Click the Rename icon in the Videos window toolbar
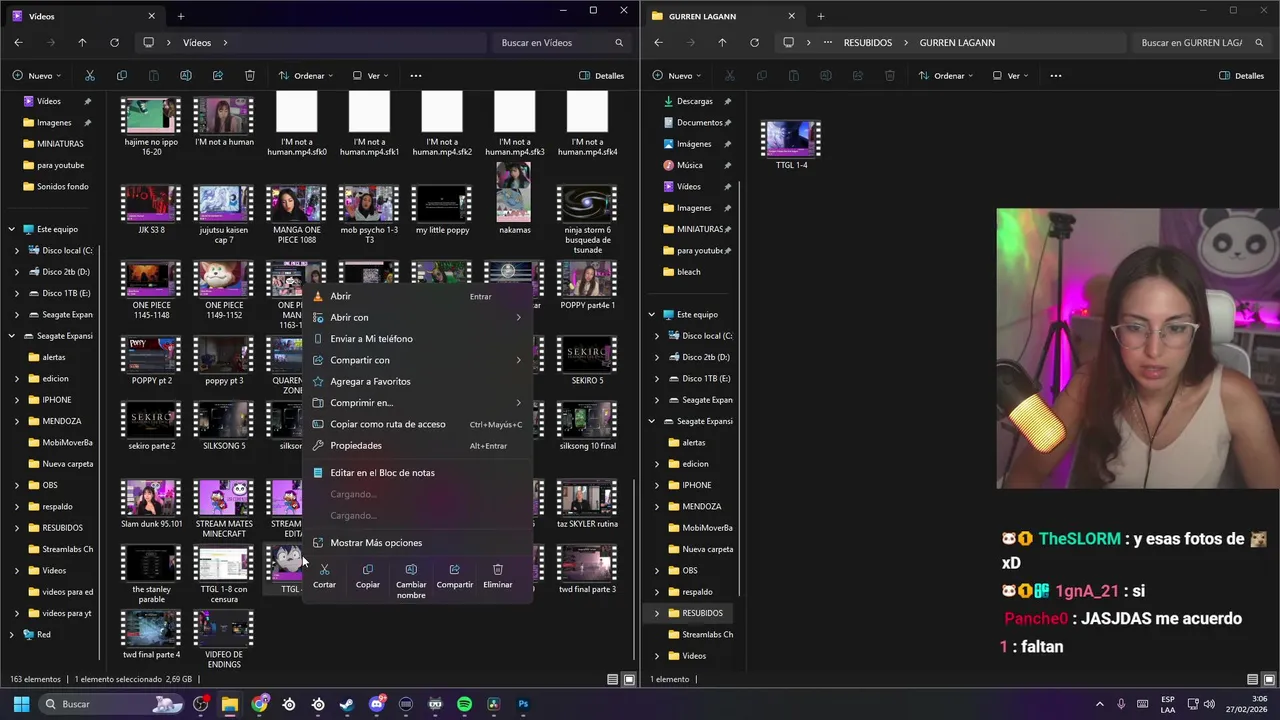Viewport: 1280px width, 720px height. tap(185, 76)
